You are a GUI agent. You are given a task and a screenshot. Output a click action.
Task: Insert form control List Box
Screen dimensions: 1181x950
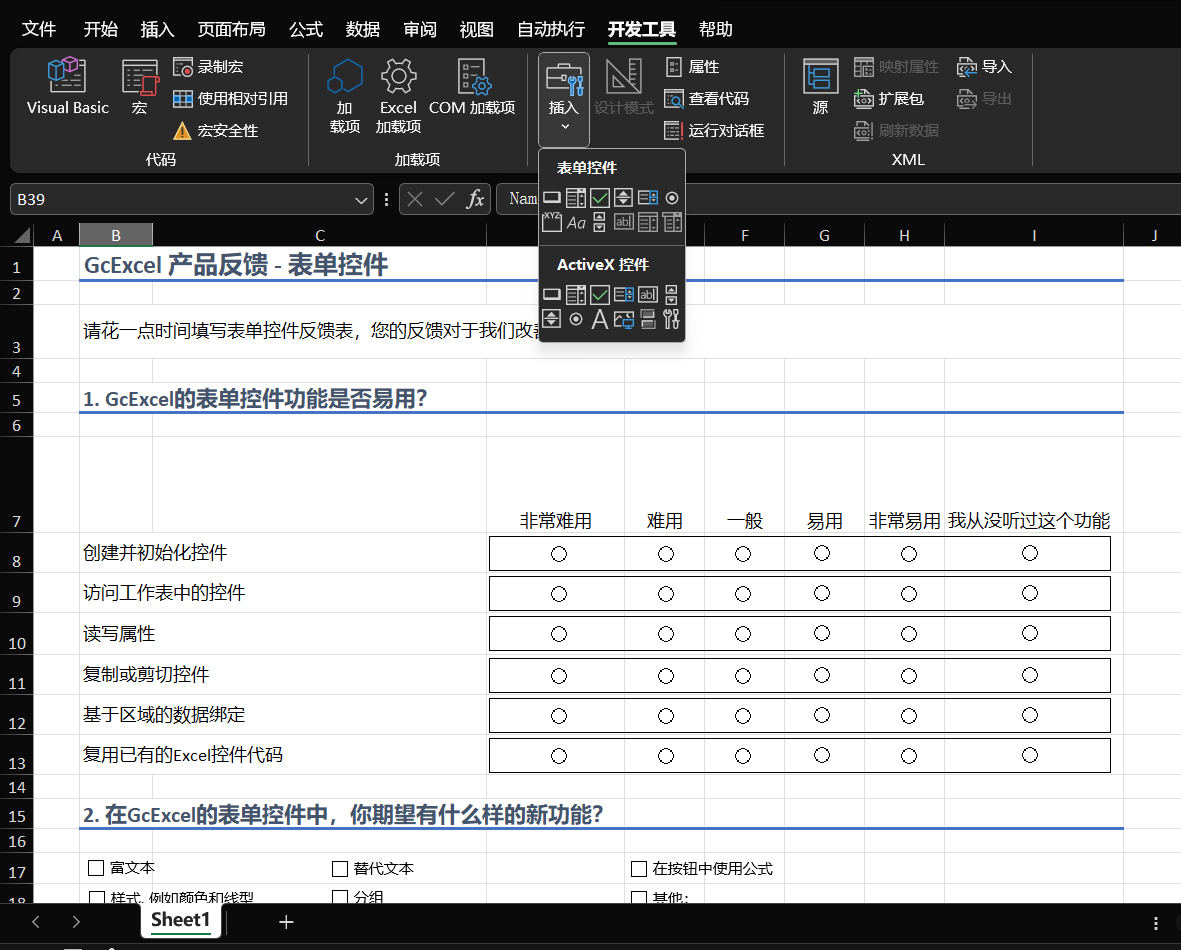[x=648, y=198]
